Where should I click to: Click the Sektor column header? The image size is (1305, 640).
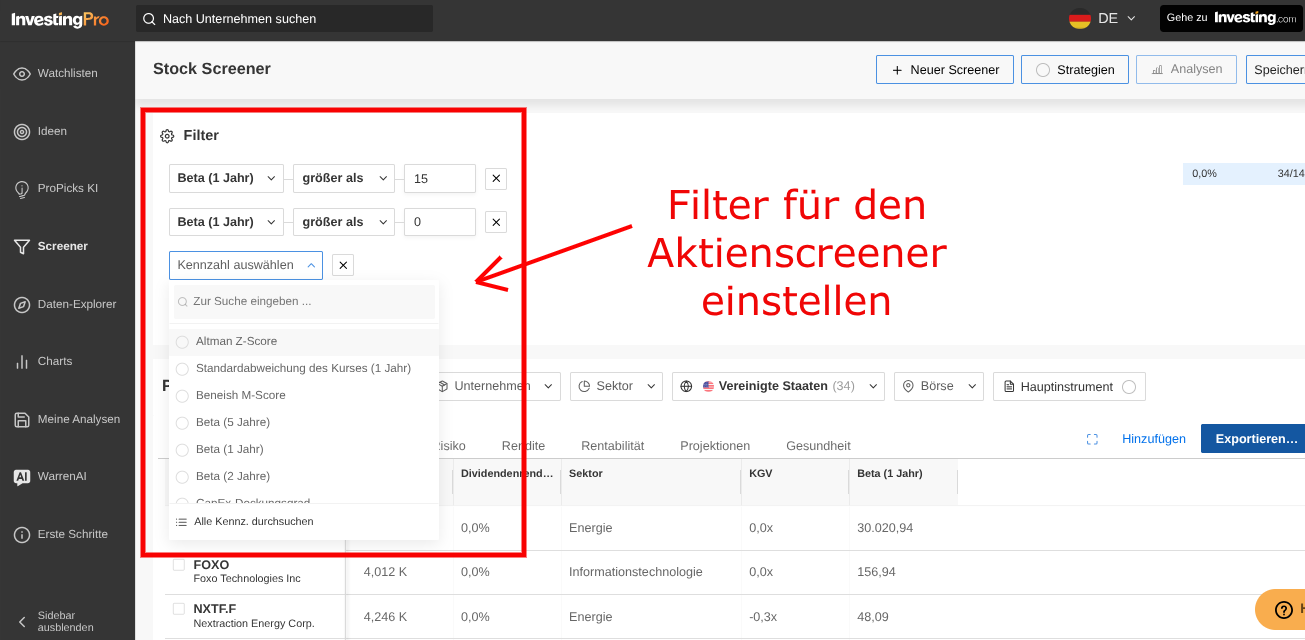586,474
